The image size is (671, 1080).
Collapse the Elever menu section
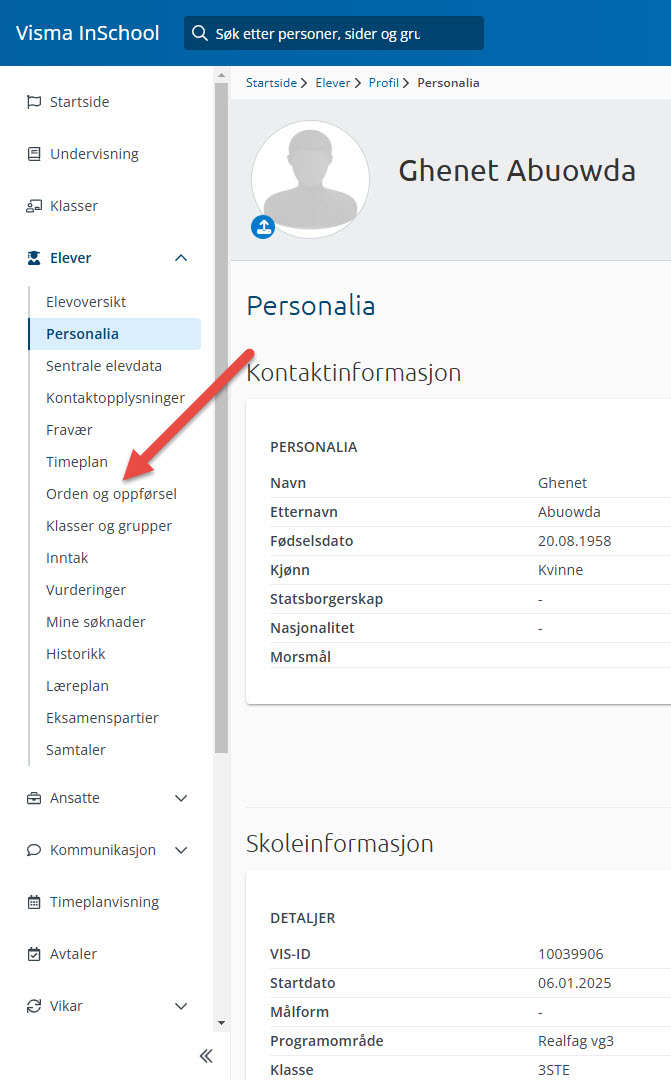tap(181, 258)
